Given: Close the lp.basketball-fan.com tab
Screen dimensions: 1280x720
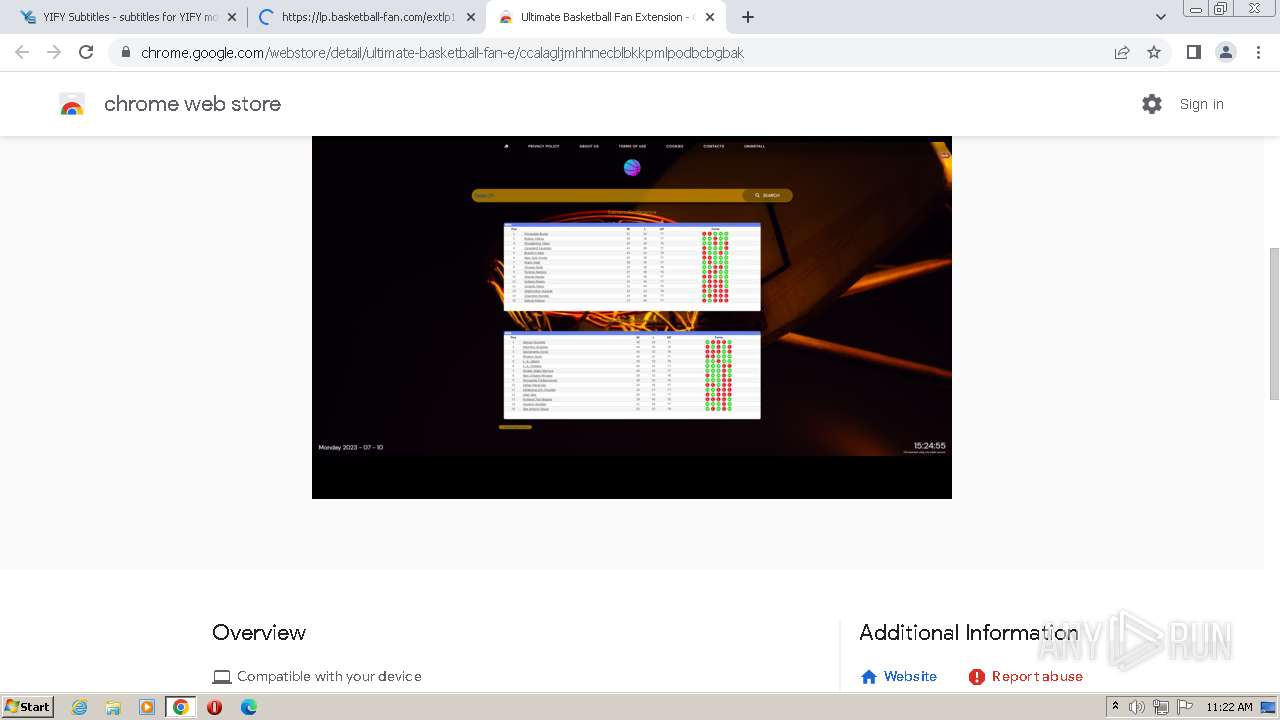Looking at the screenshot, I should pos(471,17).
